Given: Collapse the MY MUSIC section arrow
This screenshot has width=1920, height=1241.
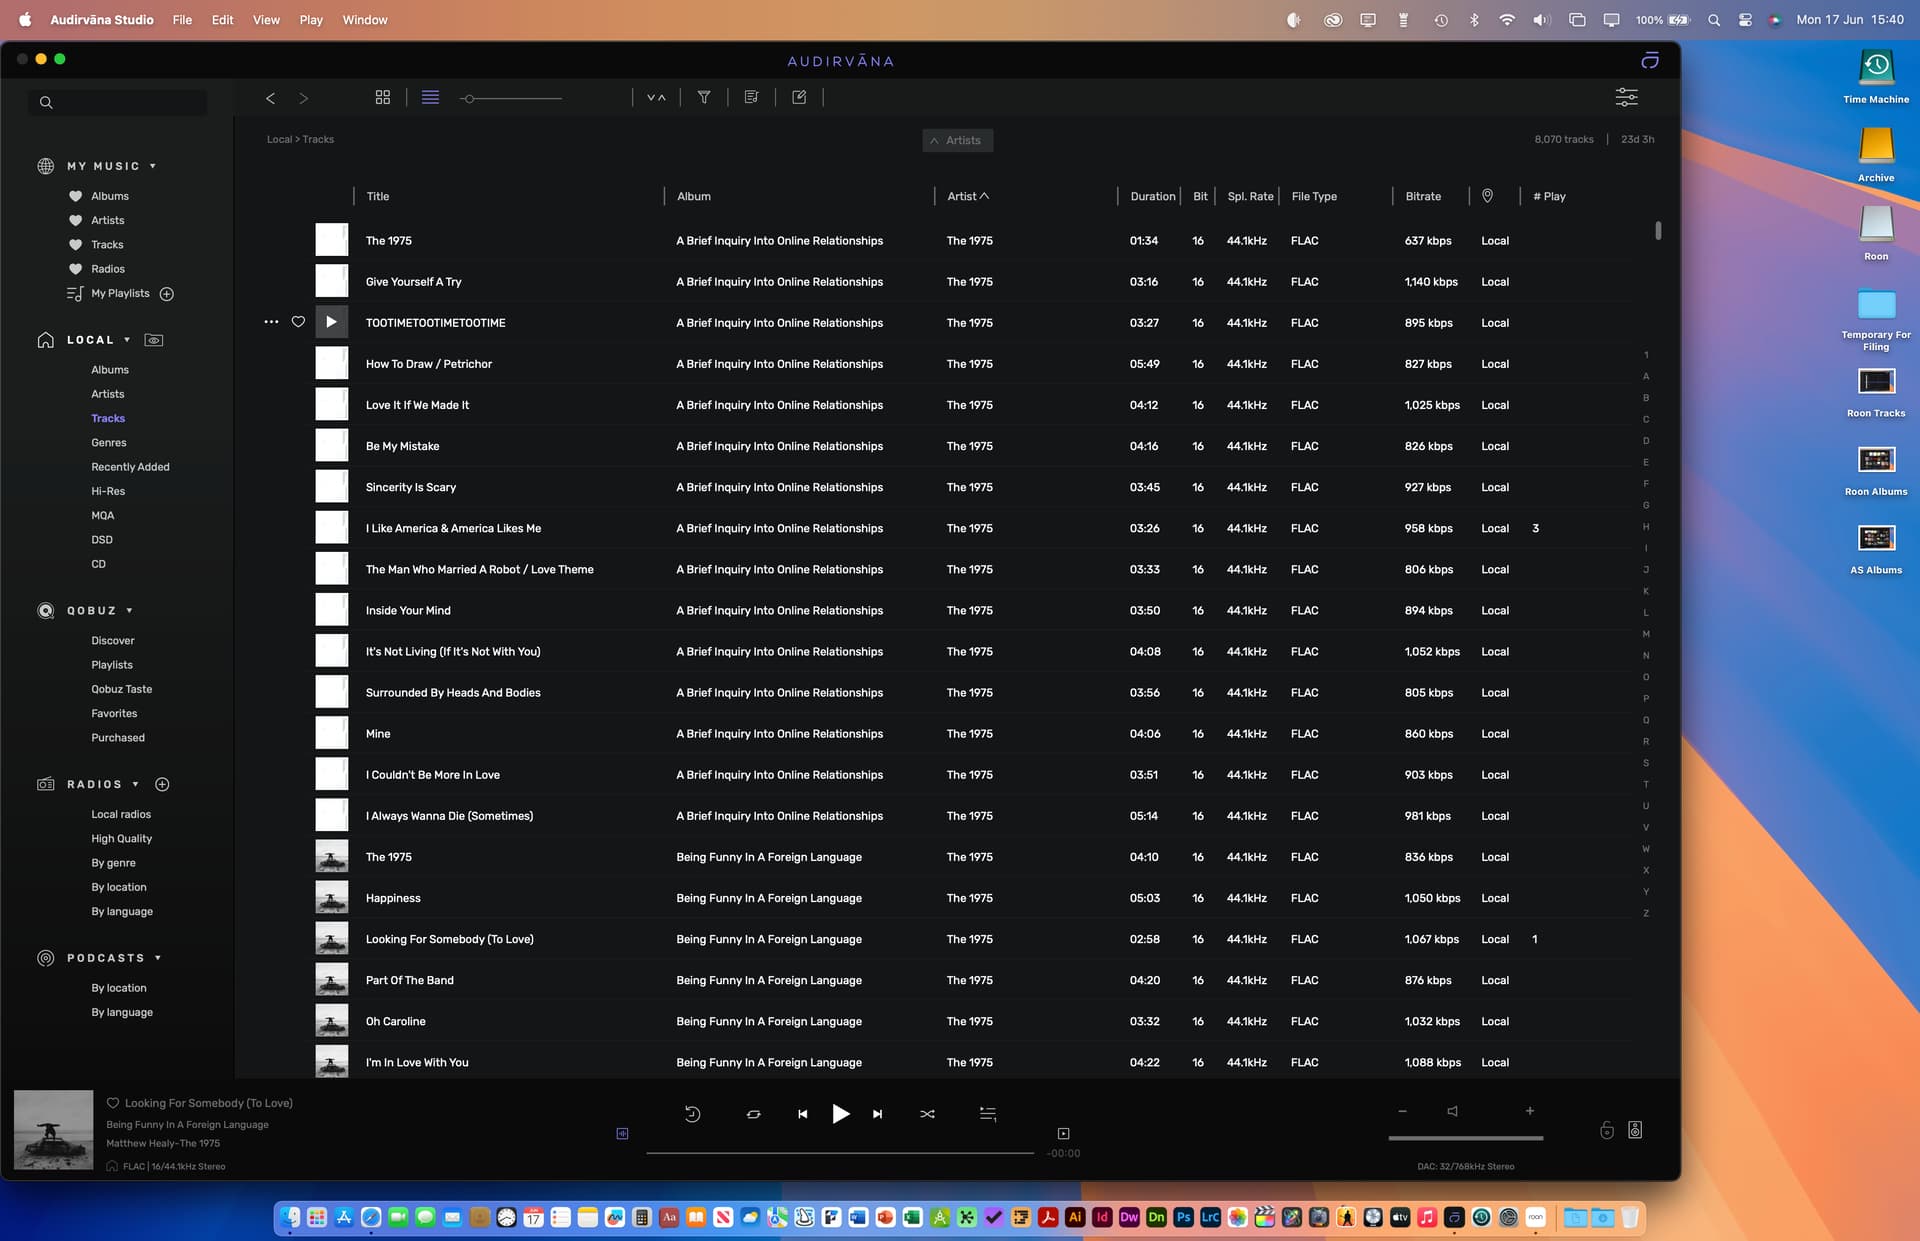Looking at the screenshot, I should tap(153, 166).
